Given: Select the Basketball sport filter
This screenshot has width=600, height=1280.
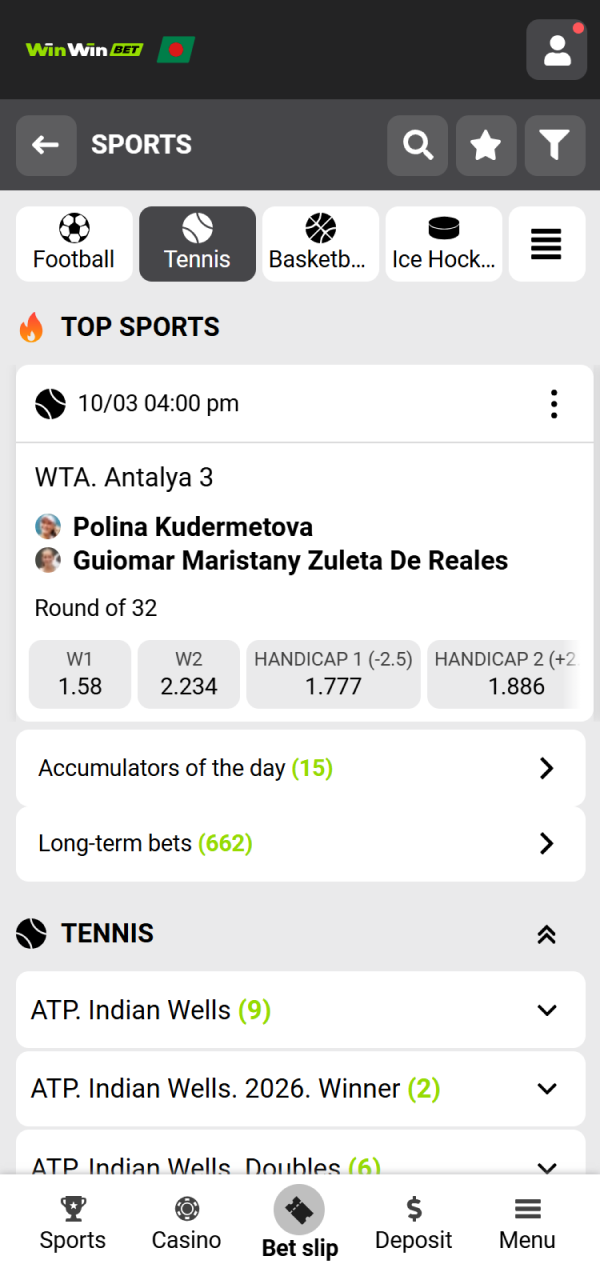Looking at the screenshot, I should pos(320,243).
